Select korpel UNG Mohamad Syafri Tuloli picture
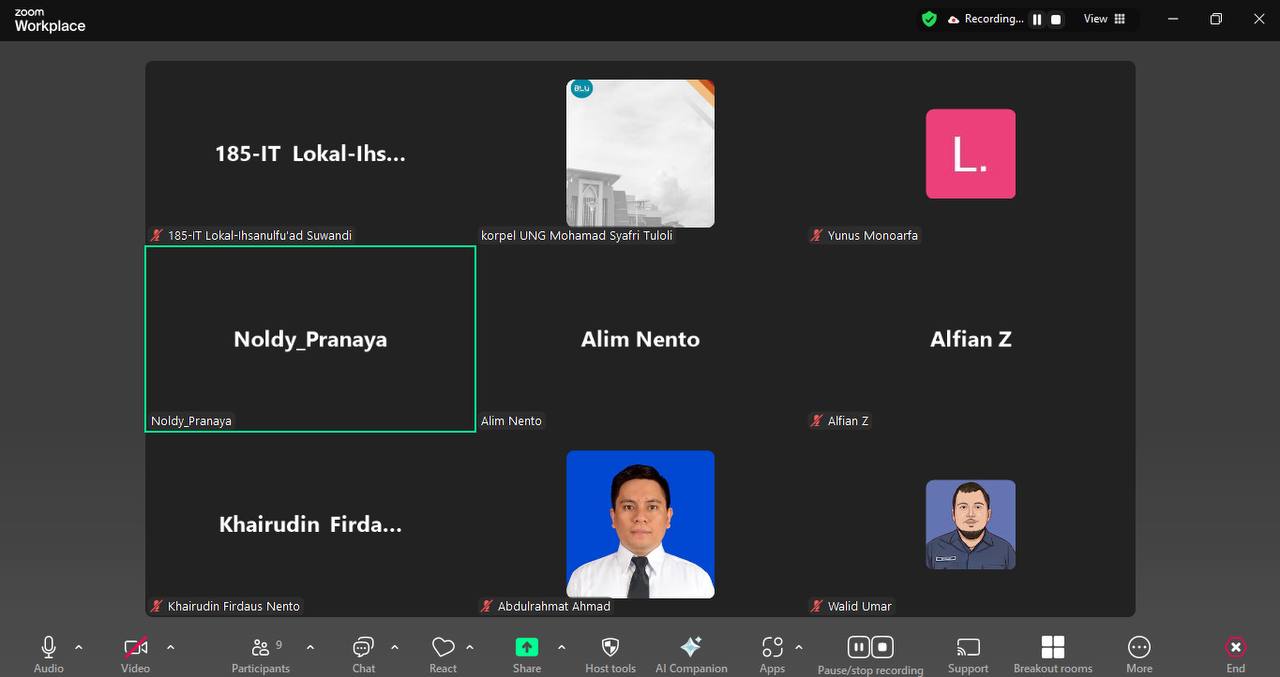The width and height of the screenshot is (1280, 677). pyautogui.click(x=640, y=153)
